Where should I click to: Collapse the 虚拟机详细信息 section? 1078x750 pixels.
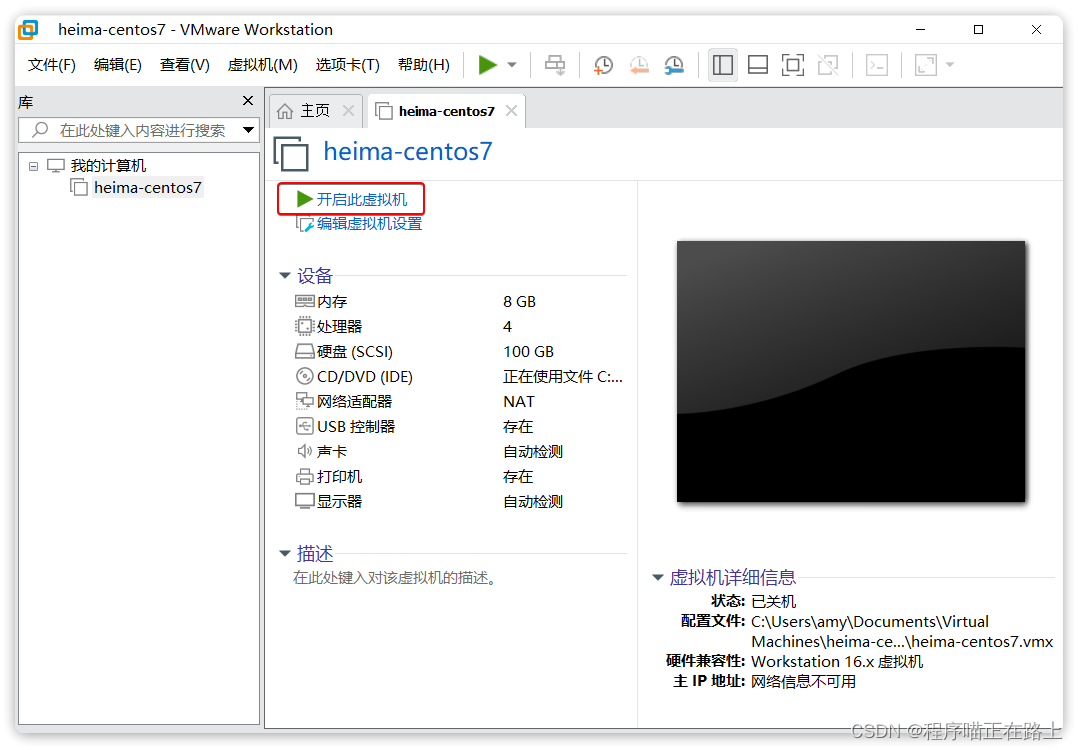(x=657, y=577)
